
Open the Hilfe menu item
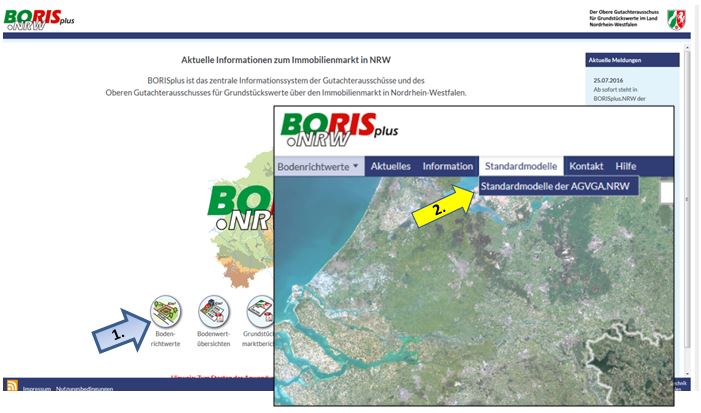pyautogui.click(x=625, y=166)
